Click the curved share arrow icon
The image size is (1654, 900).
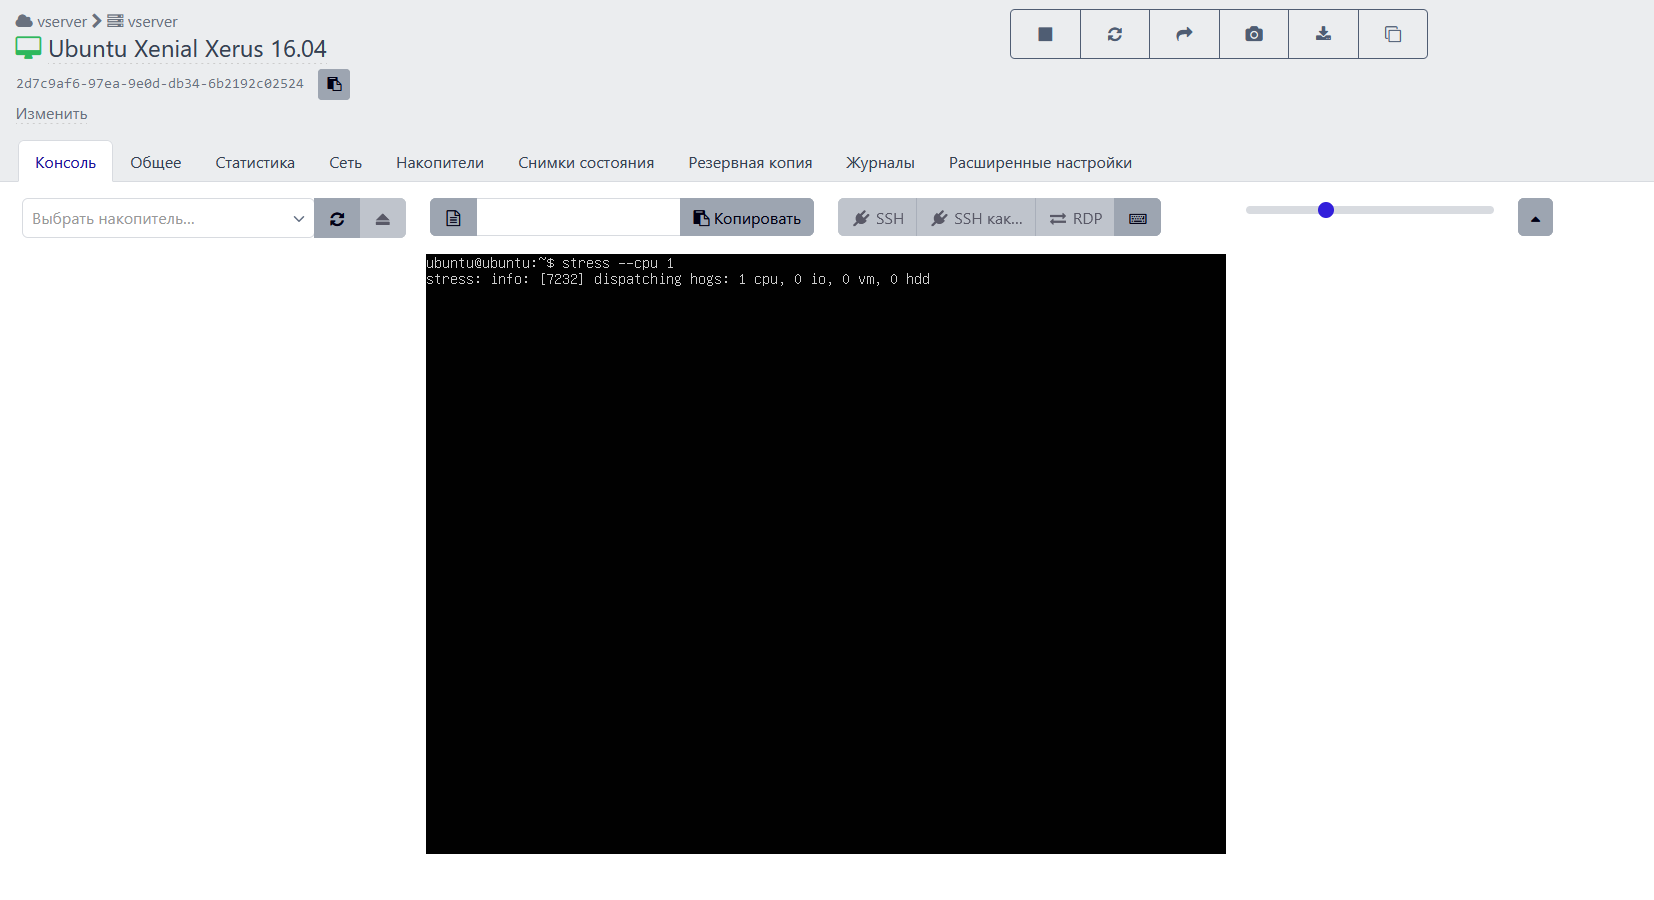1184,34
